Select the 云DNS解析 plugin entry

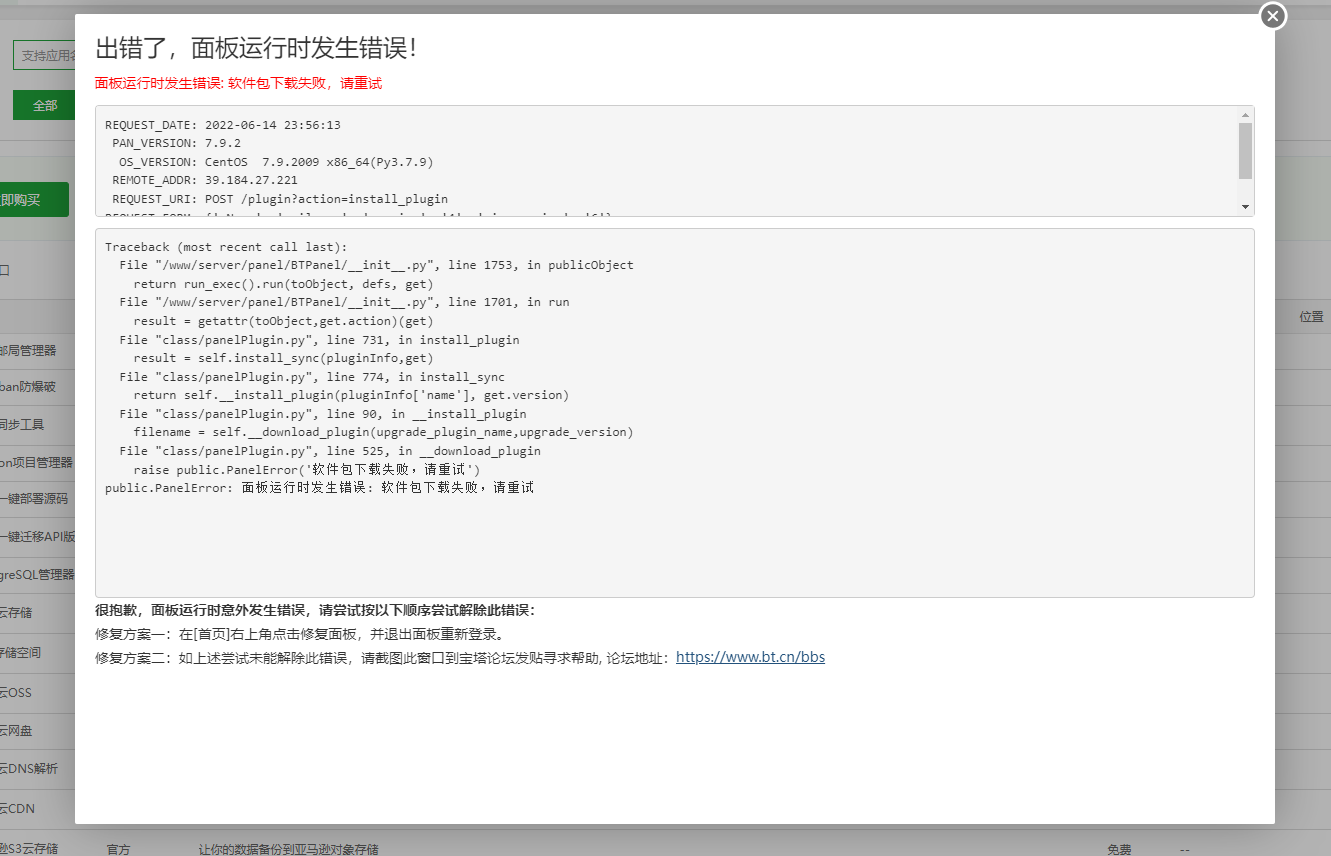point(33,768)
